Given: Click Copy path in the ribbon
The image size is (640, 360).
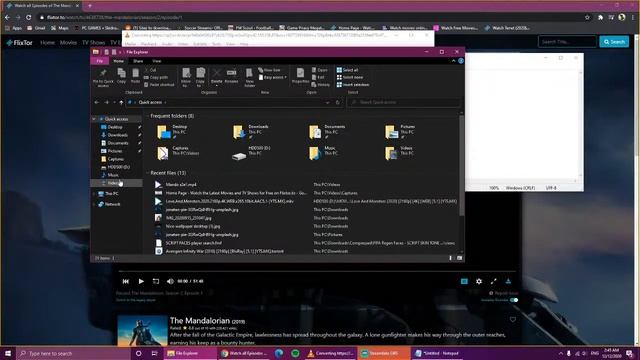Looking at the screenshot, I should pos(156,78).
